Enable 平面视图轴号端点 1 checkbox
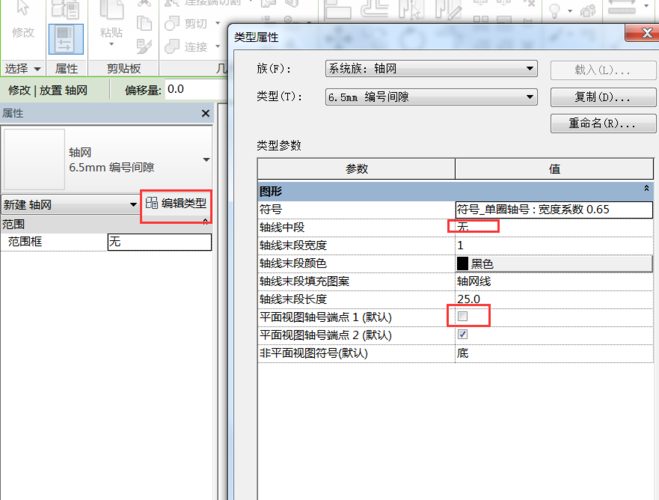The image size is (659, 500). click(x=463, y=316)
